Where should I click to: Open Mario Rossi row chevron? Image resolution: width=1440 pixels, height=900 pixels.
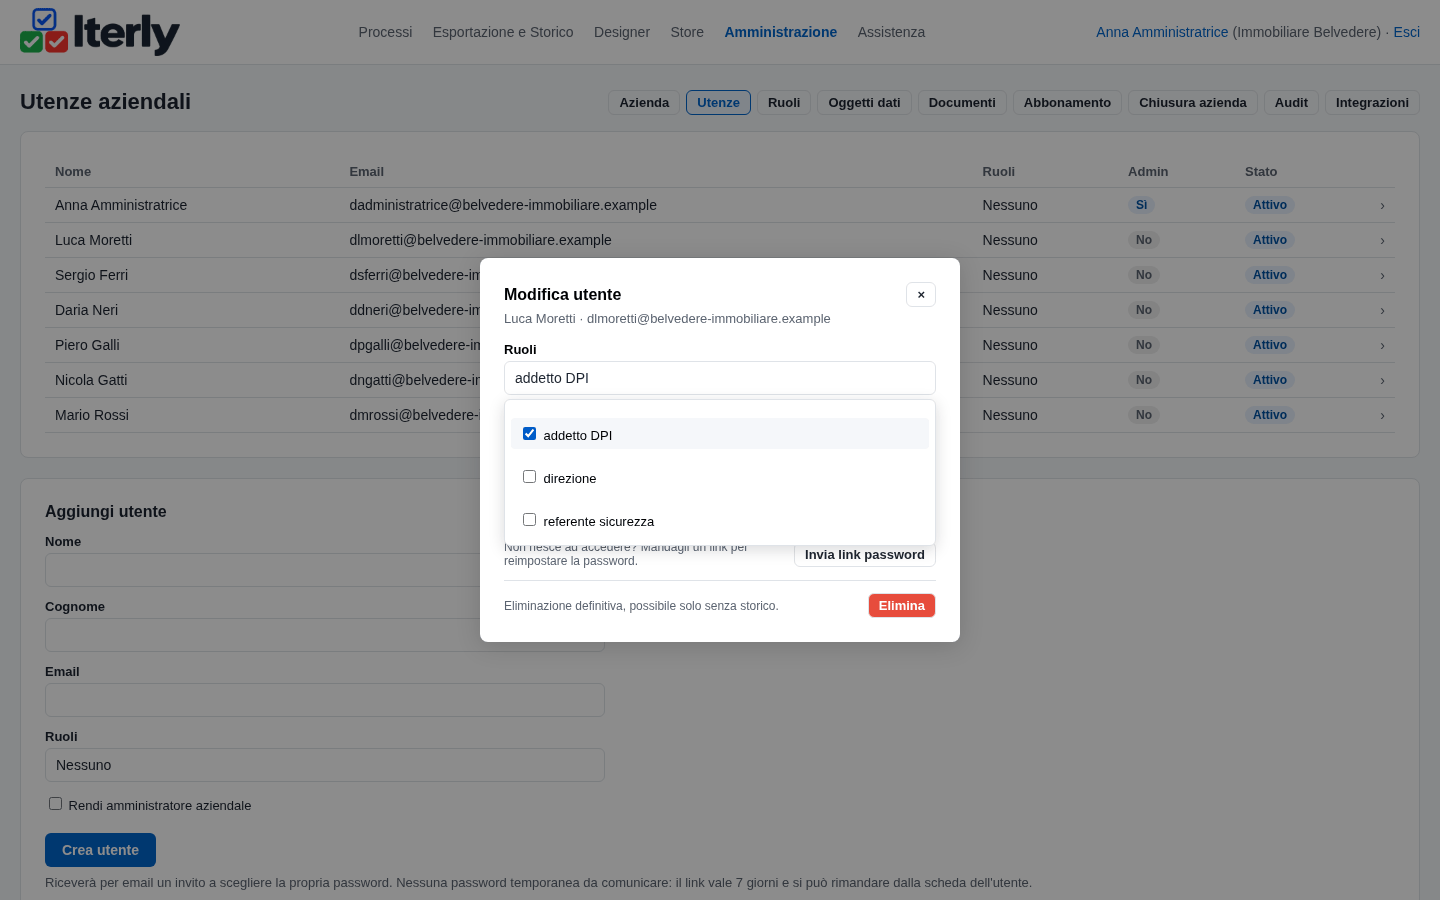coord(1382,416)
